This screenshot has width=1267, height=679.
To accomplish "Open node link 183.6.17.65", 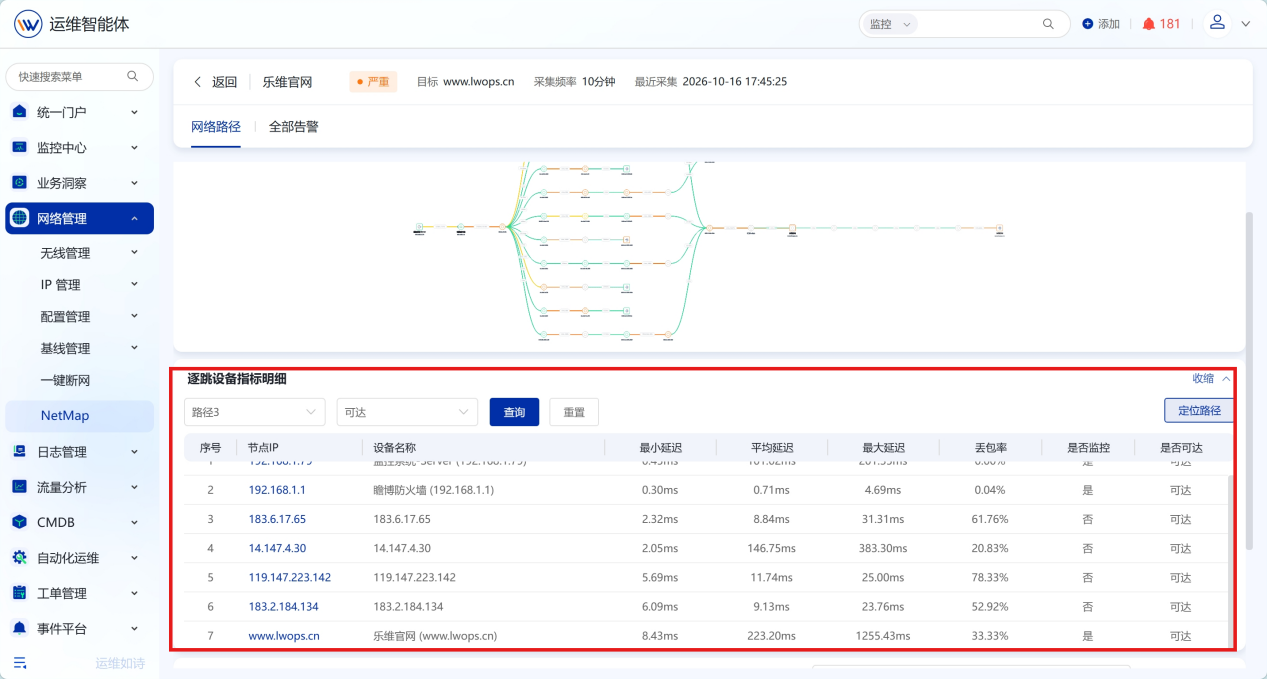I will [x=277, y=520].
